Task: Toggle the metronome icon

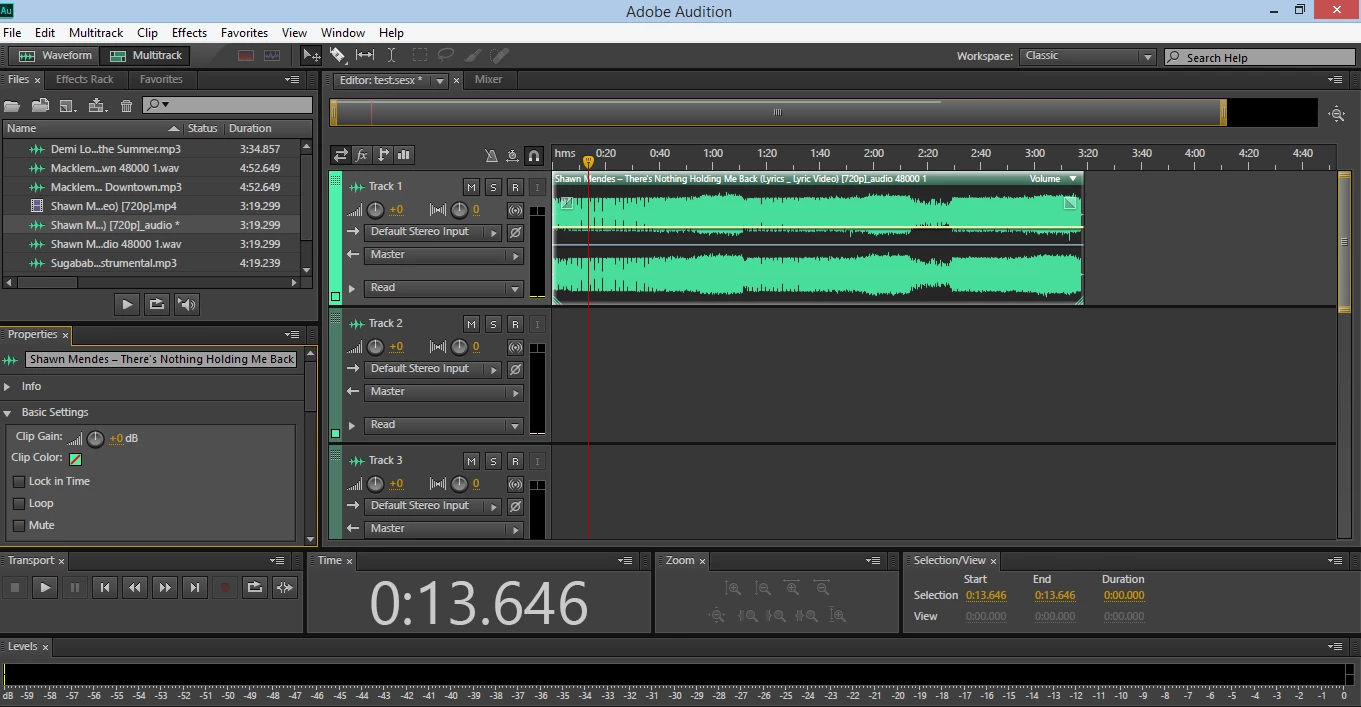Action: coord(490,155)
